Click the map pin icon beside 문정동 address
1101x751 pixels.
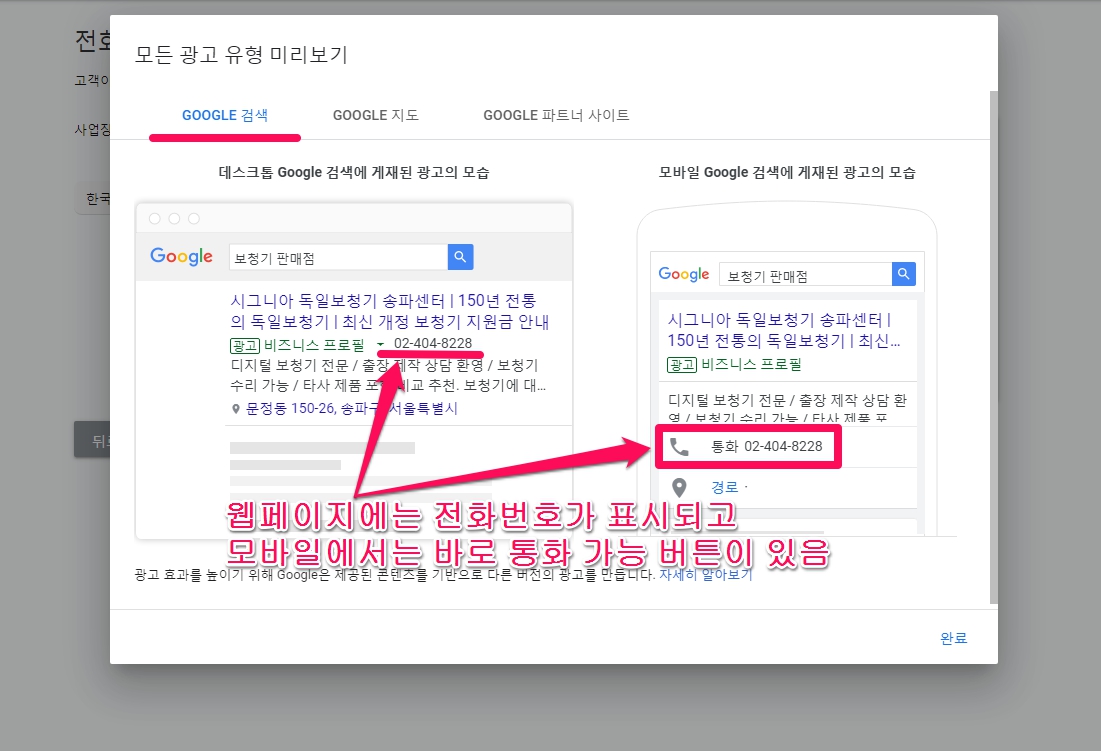236,408
